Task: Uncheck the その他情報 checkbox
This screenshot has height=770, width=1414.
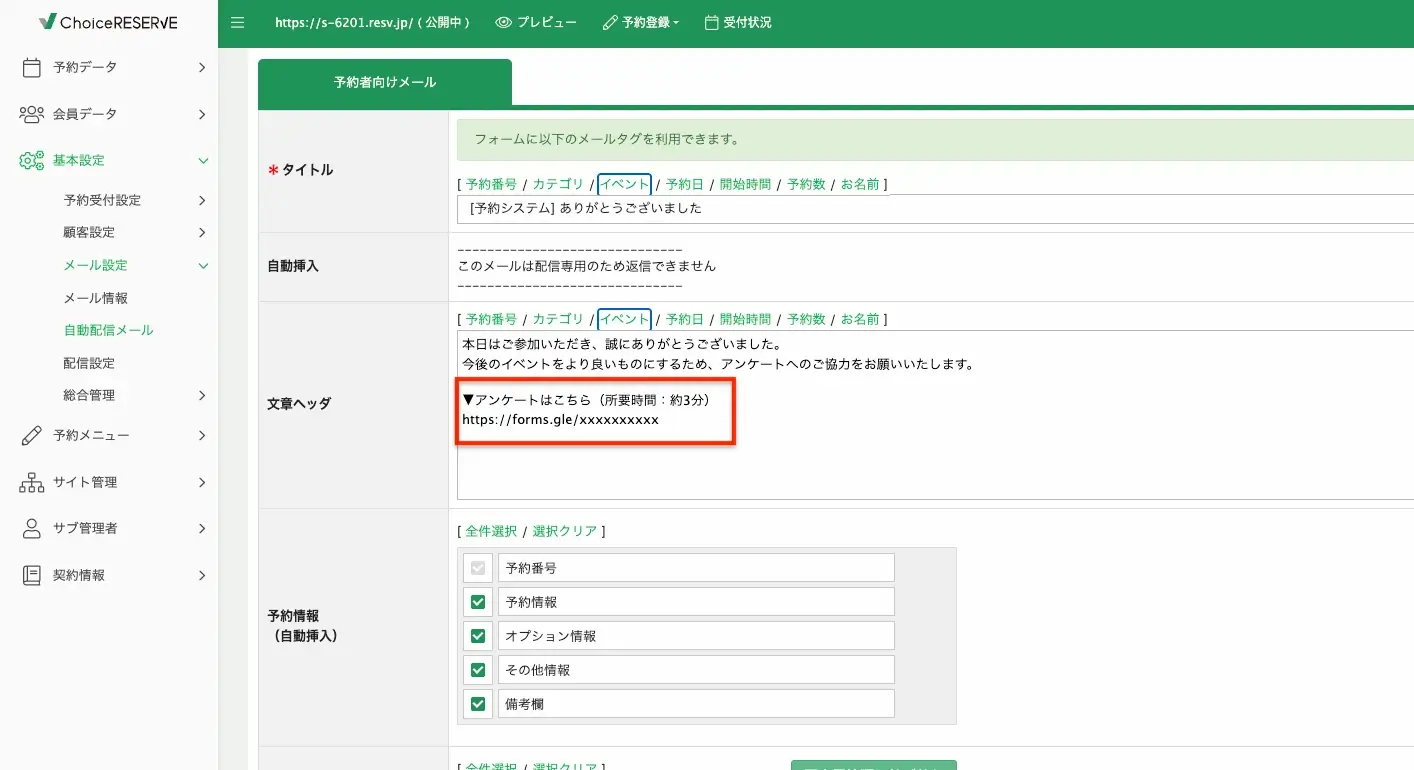Action: [x=478, y=670]
